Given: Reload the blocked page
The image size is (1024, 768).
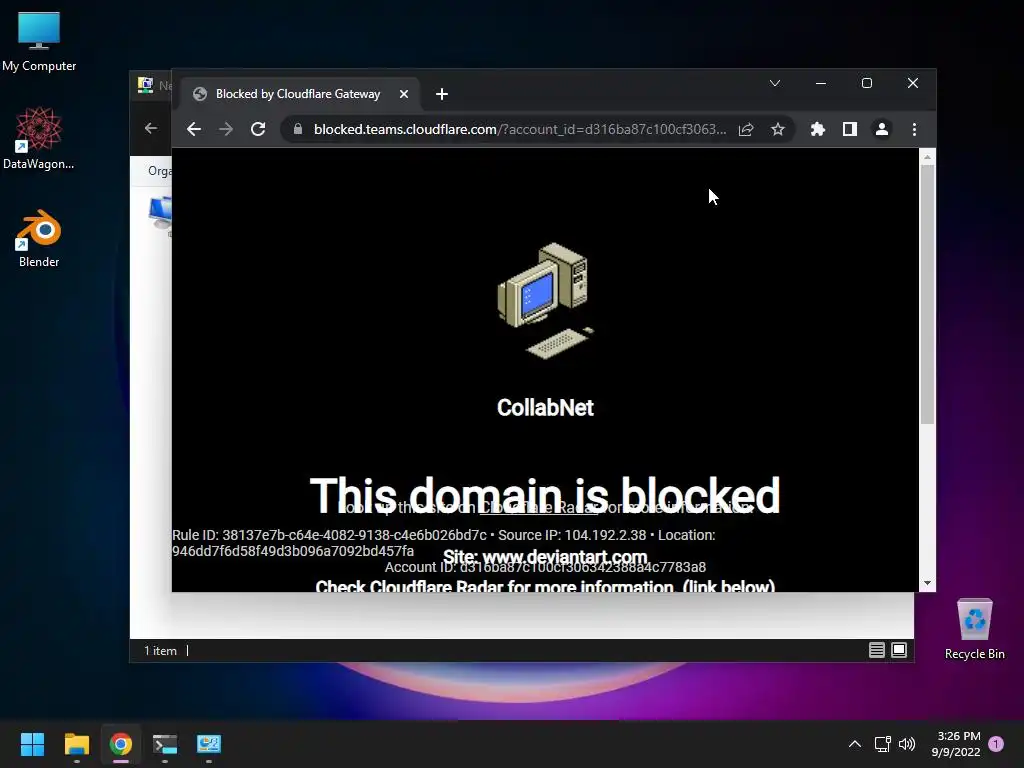Looking at the screenshot, I should [x=258, y=129].
